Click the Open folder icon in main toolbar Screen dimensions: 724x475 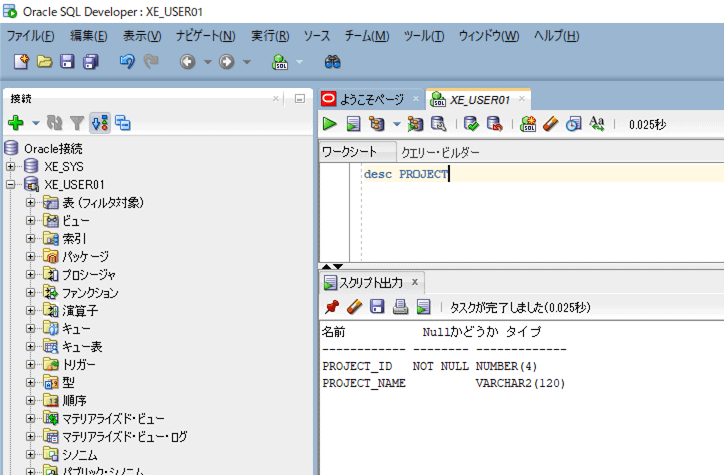44,62
